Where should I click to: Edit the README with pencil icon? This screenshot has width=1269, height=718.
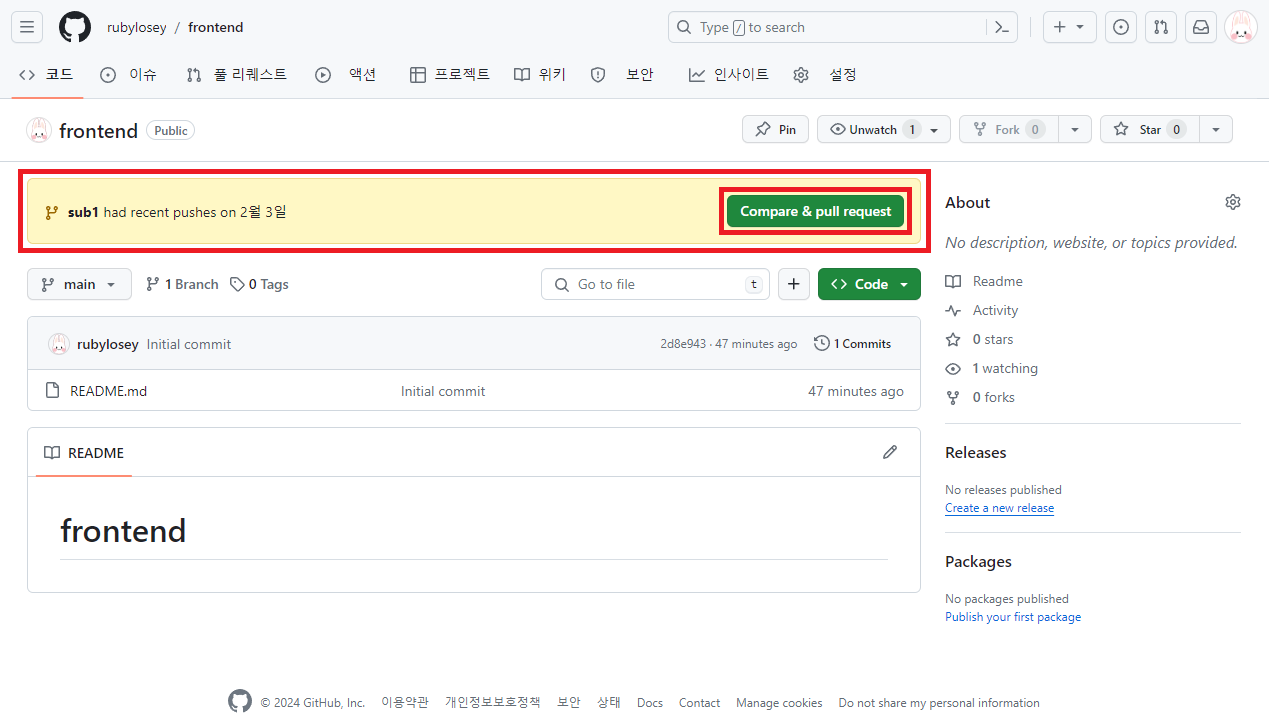[x=890, y=452]
